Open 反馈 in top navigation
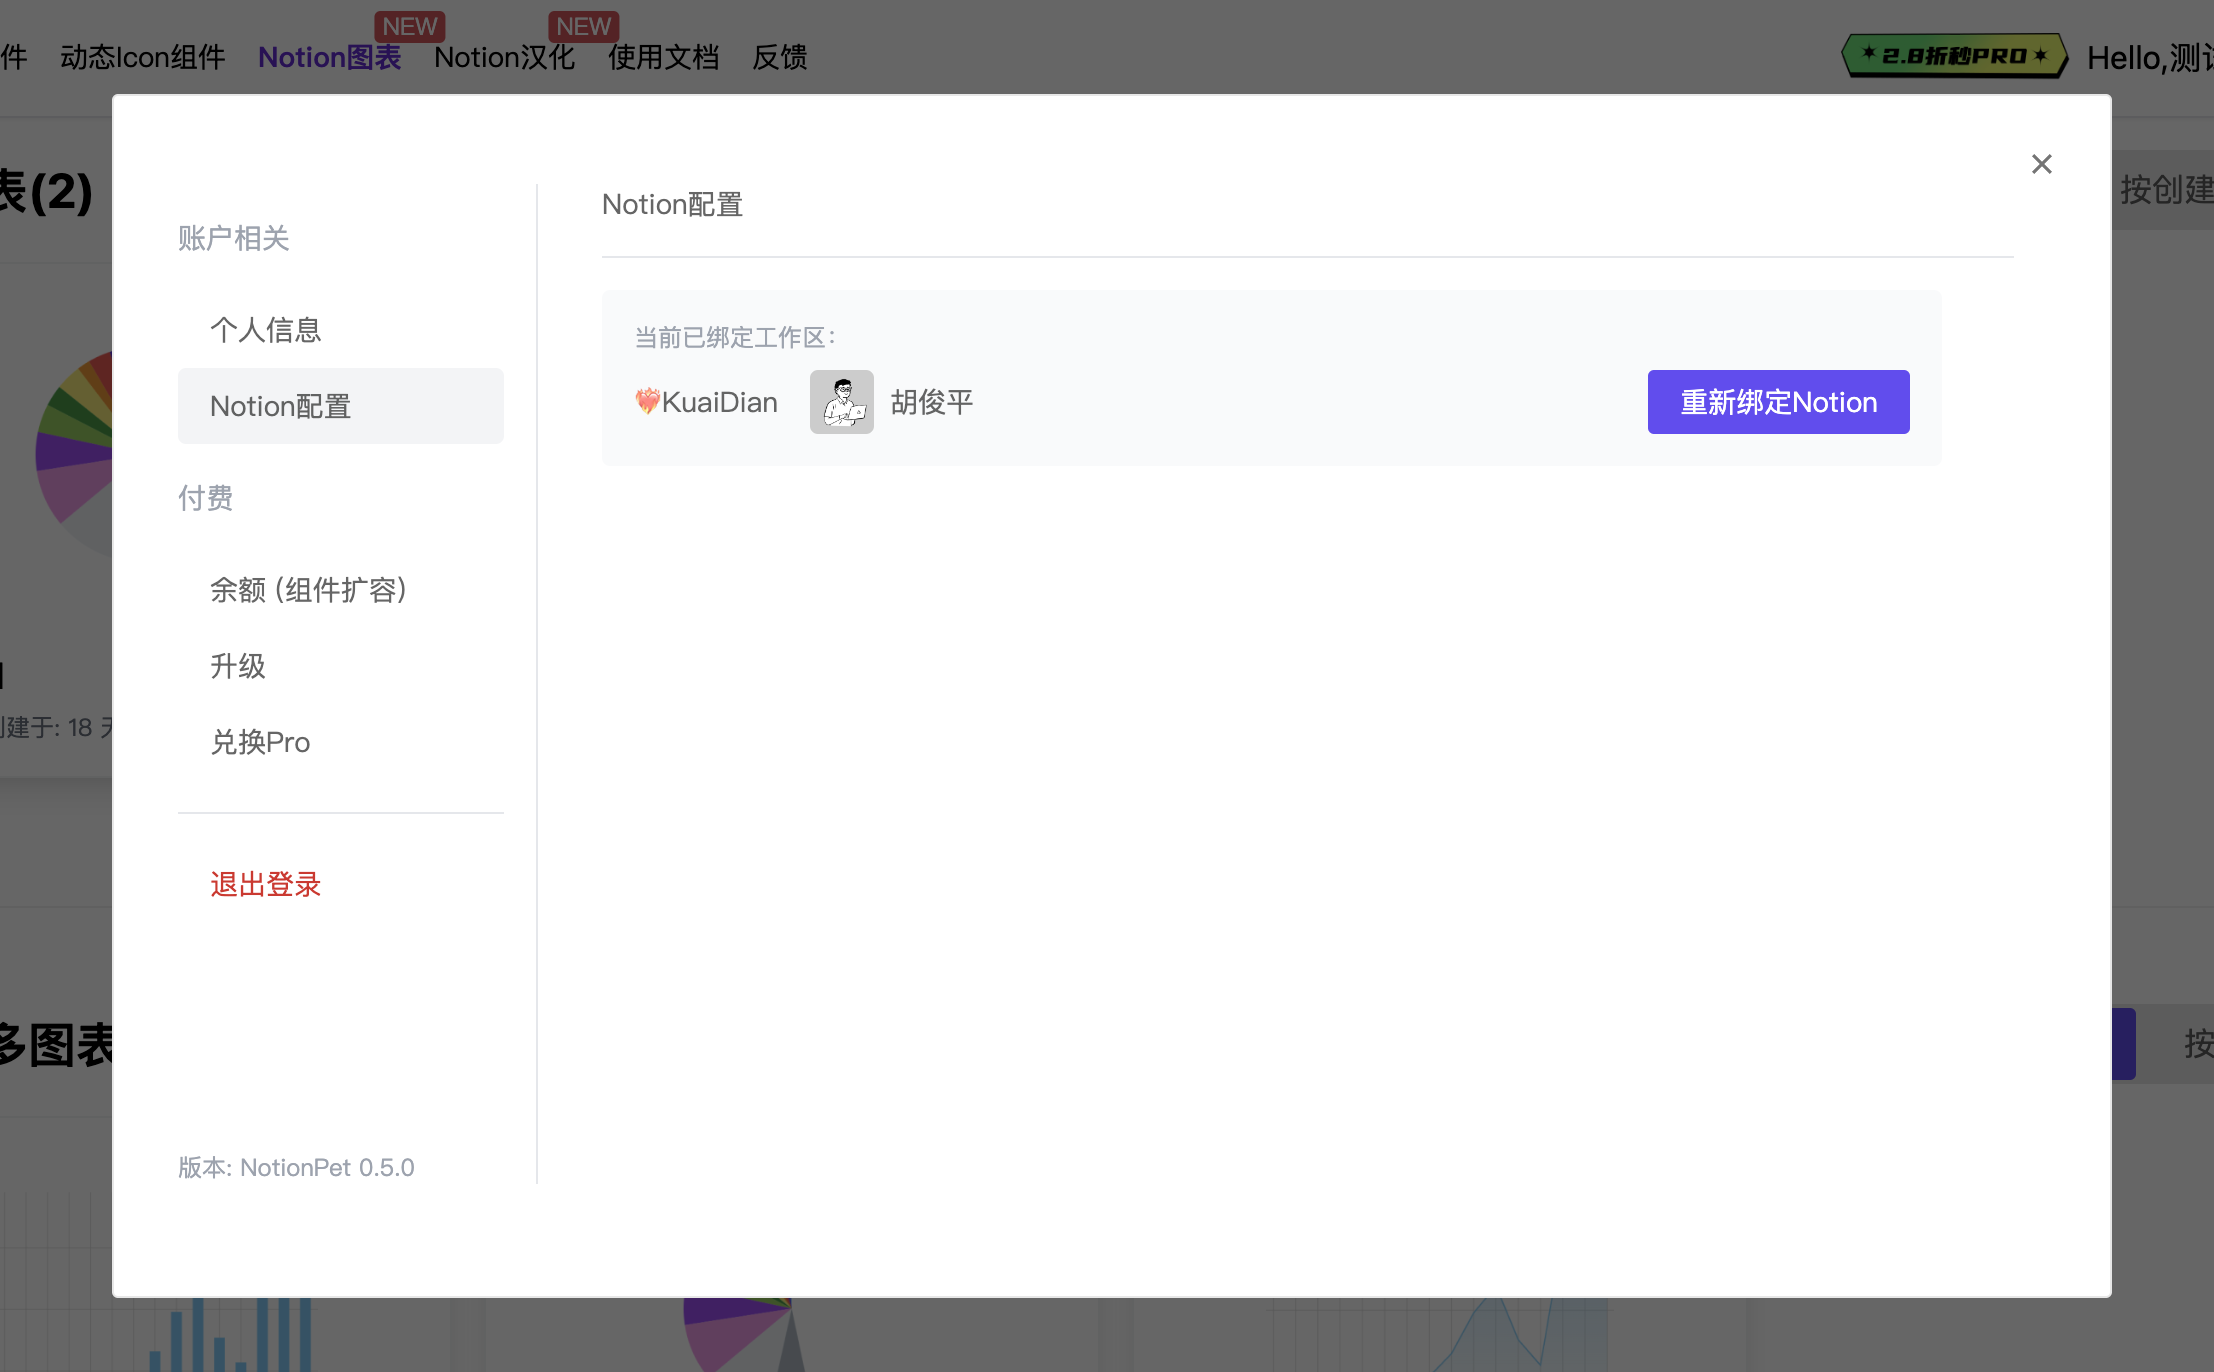This screenshot has width=2214, height=1372. (x=780, y=57)
